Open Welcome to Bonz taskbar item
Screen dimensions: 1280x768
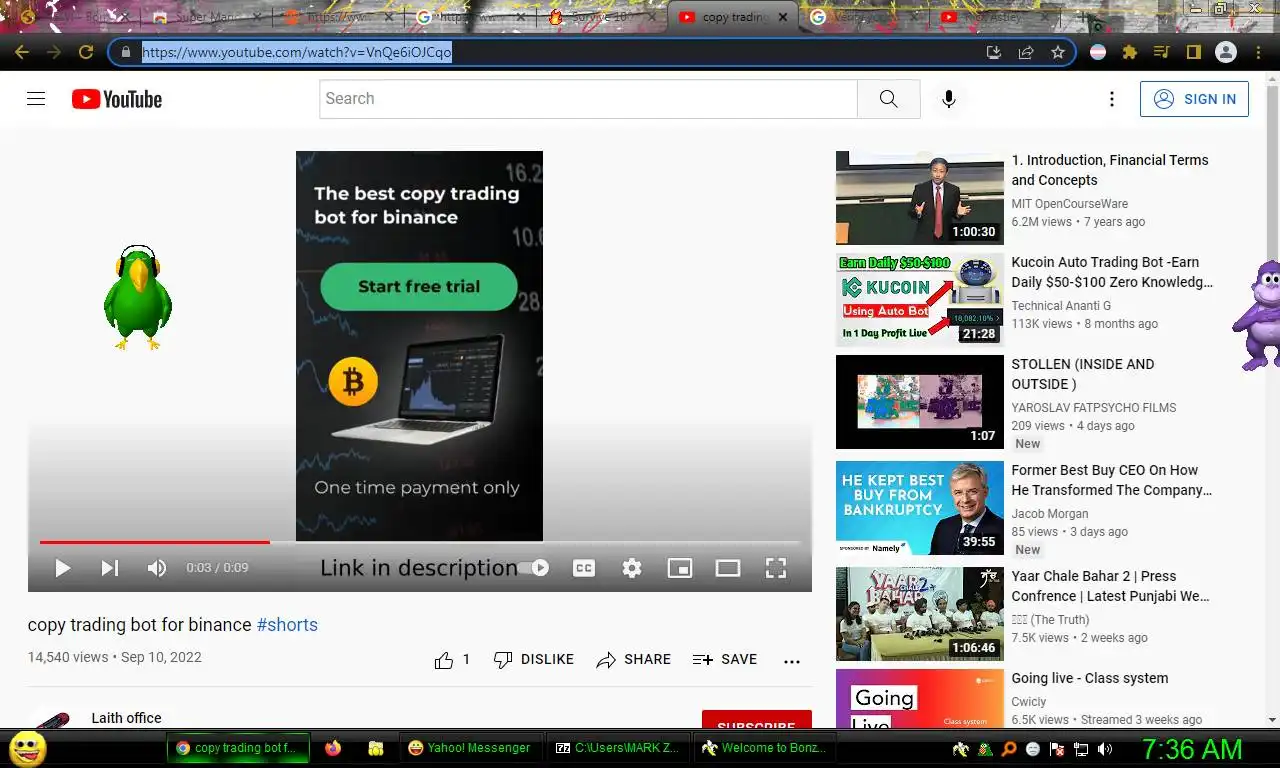(x=764, y=748)
